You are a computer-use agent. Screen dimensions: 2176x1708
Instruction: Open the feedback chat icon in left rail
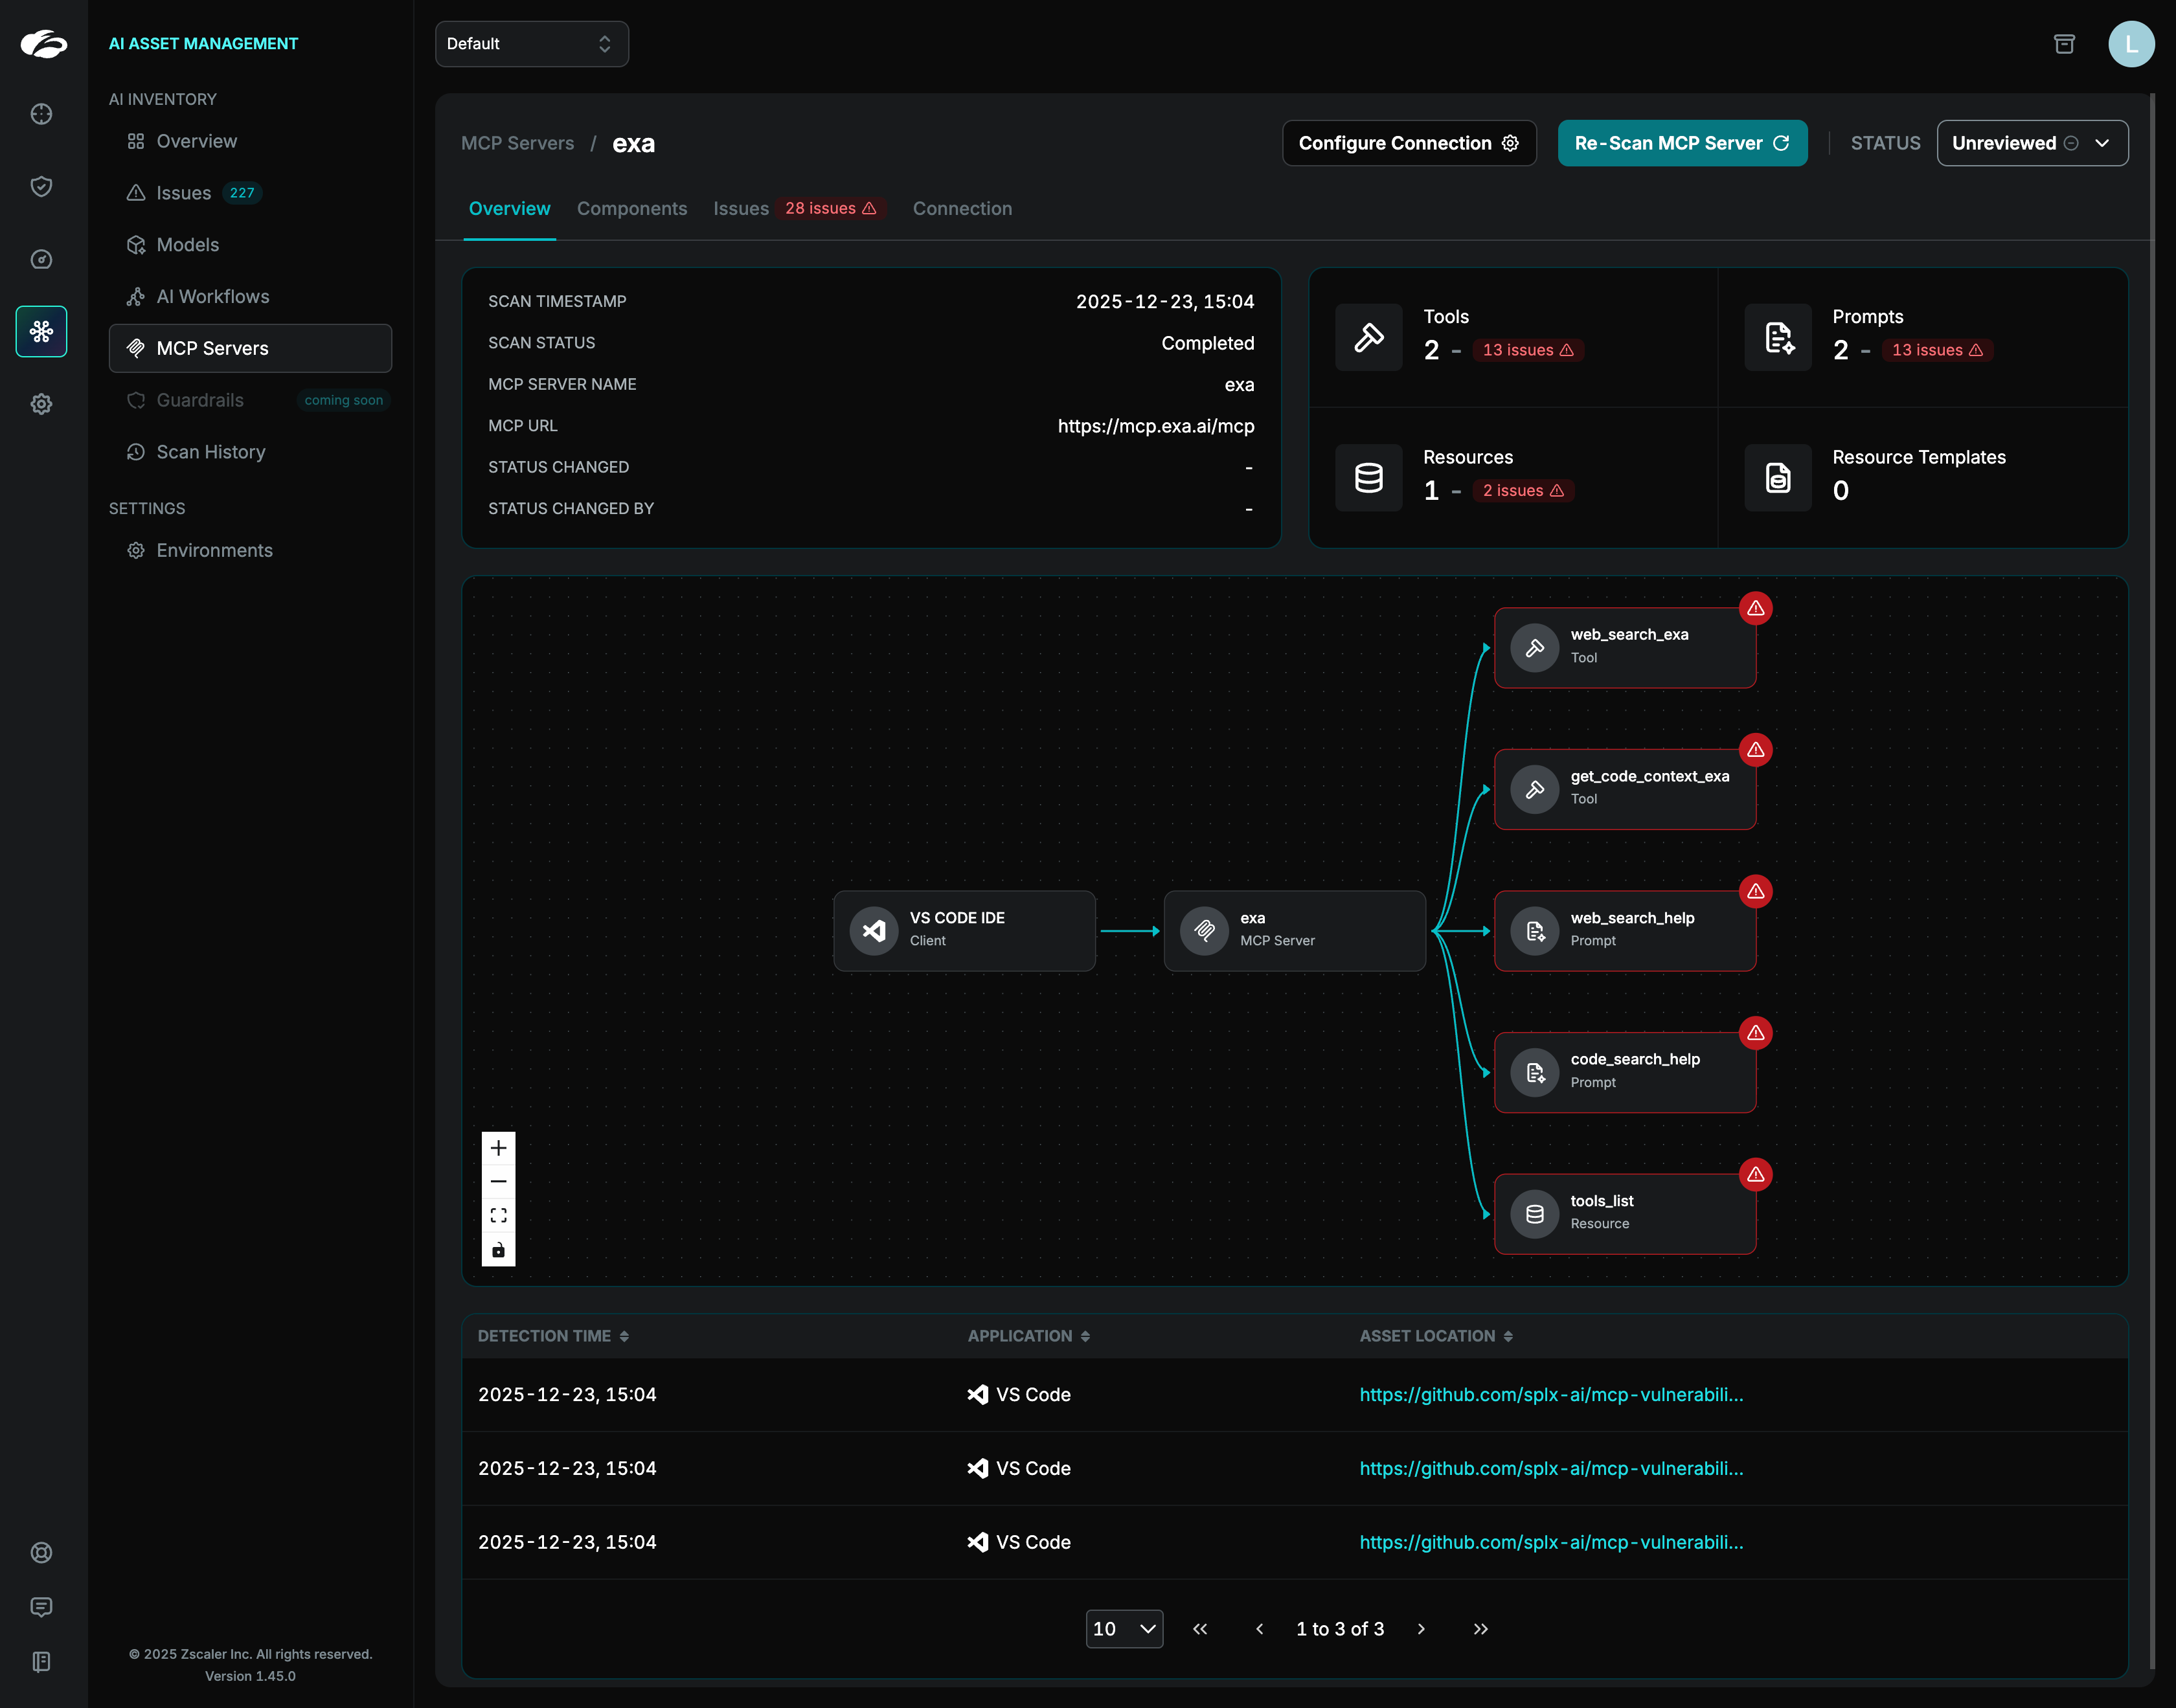[41, 1607]
